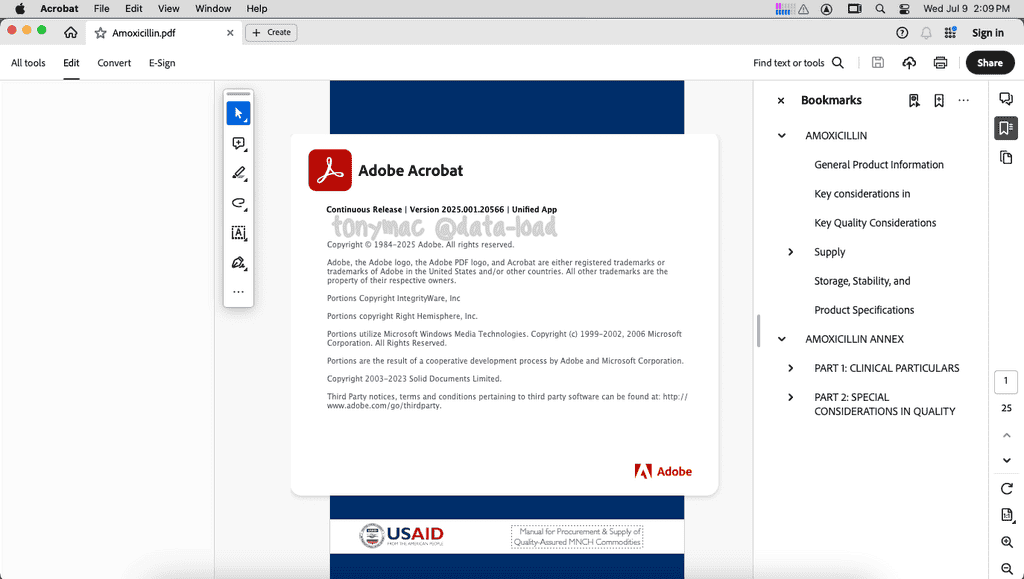Rotate the page clockwise
Image resolution: width=1024 pixels, height=579 pixels.
[x=1006, y=488]
